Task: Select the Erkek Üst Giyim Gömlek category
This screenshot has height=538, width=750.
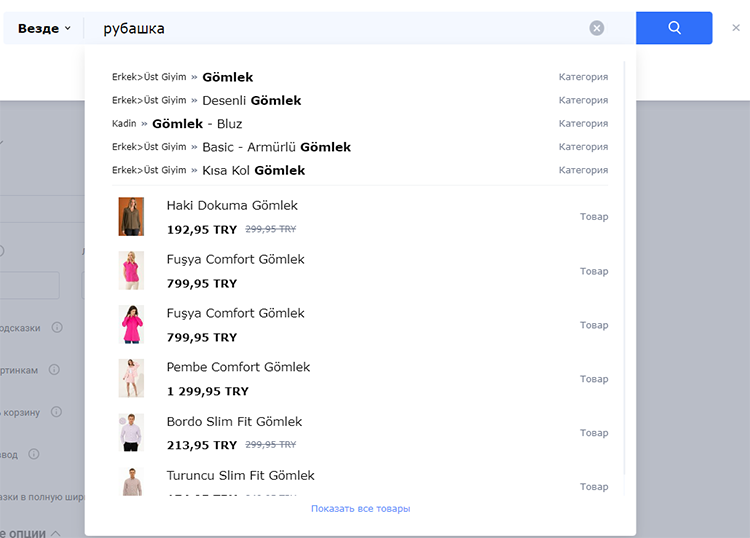Action: 227,77
